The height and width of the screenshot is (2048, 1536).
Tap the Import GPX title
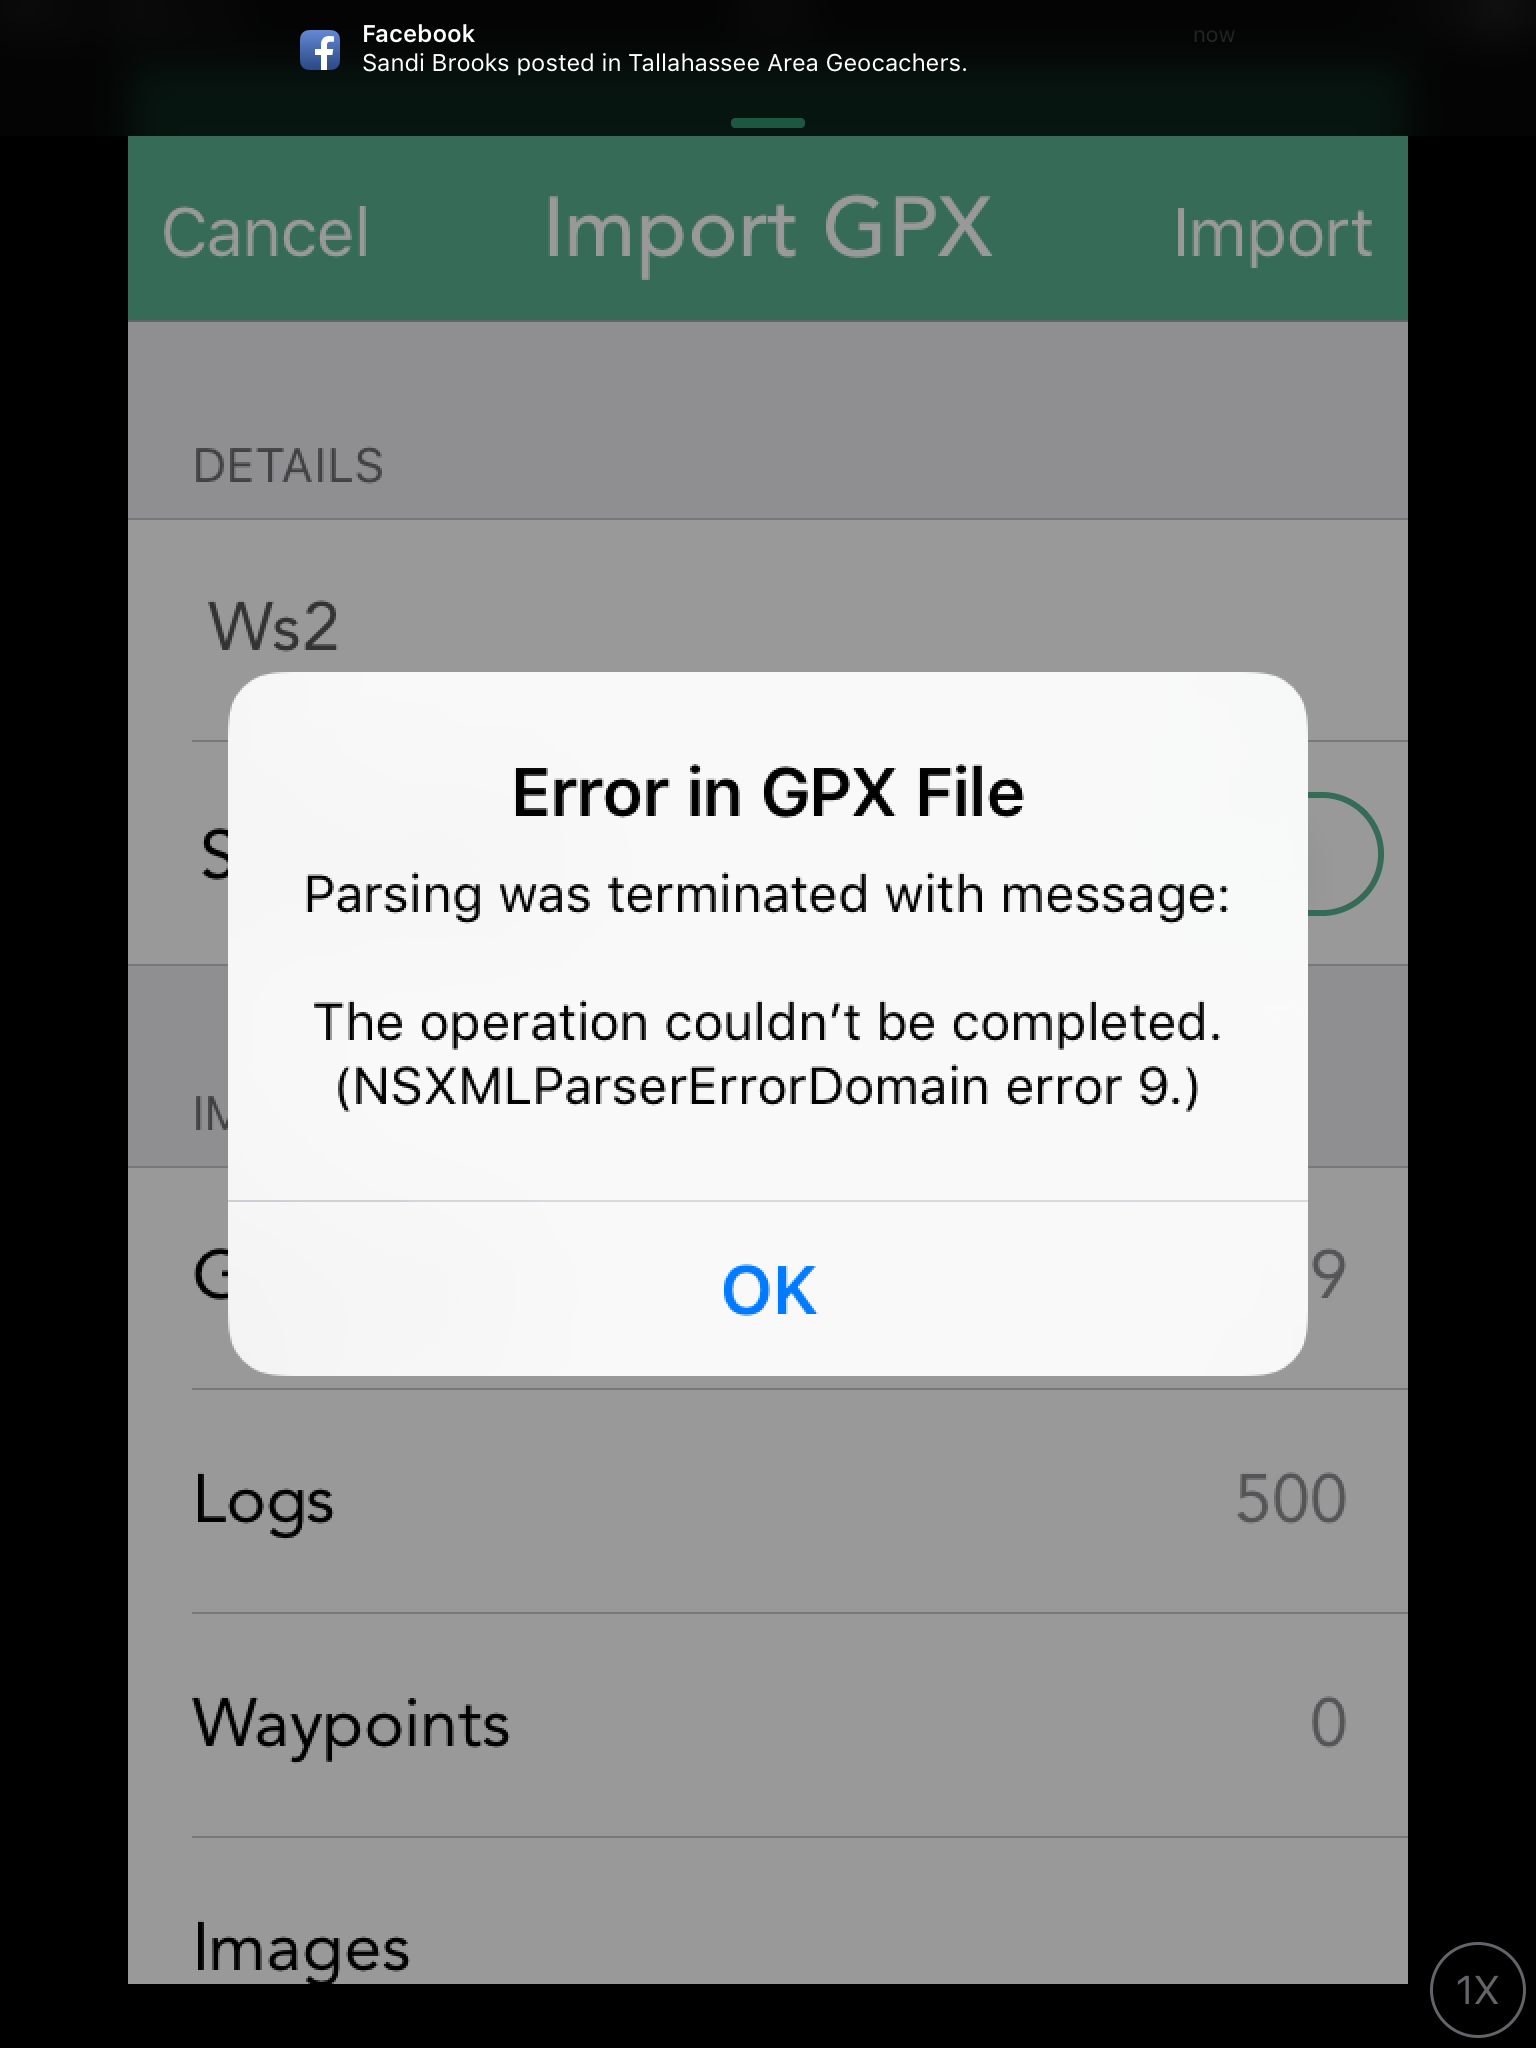click(x=768, y=230)
